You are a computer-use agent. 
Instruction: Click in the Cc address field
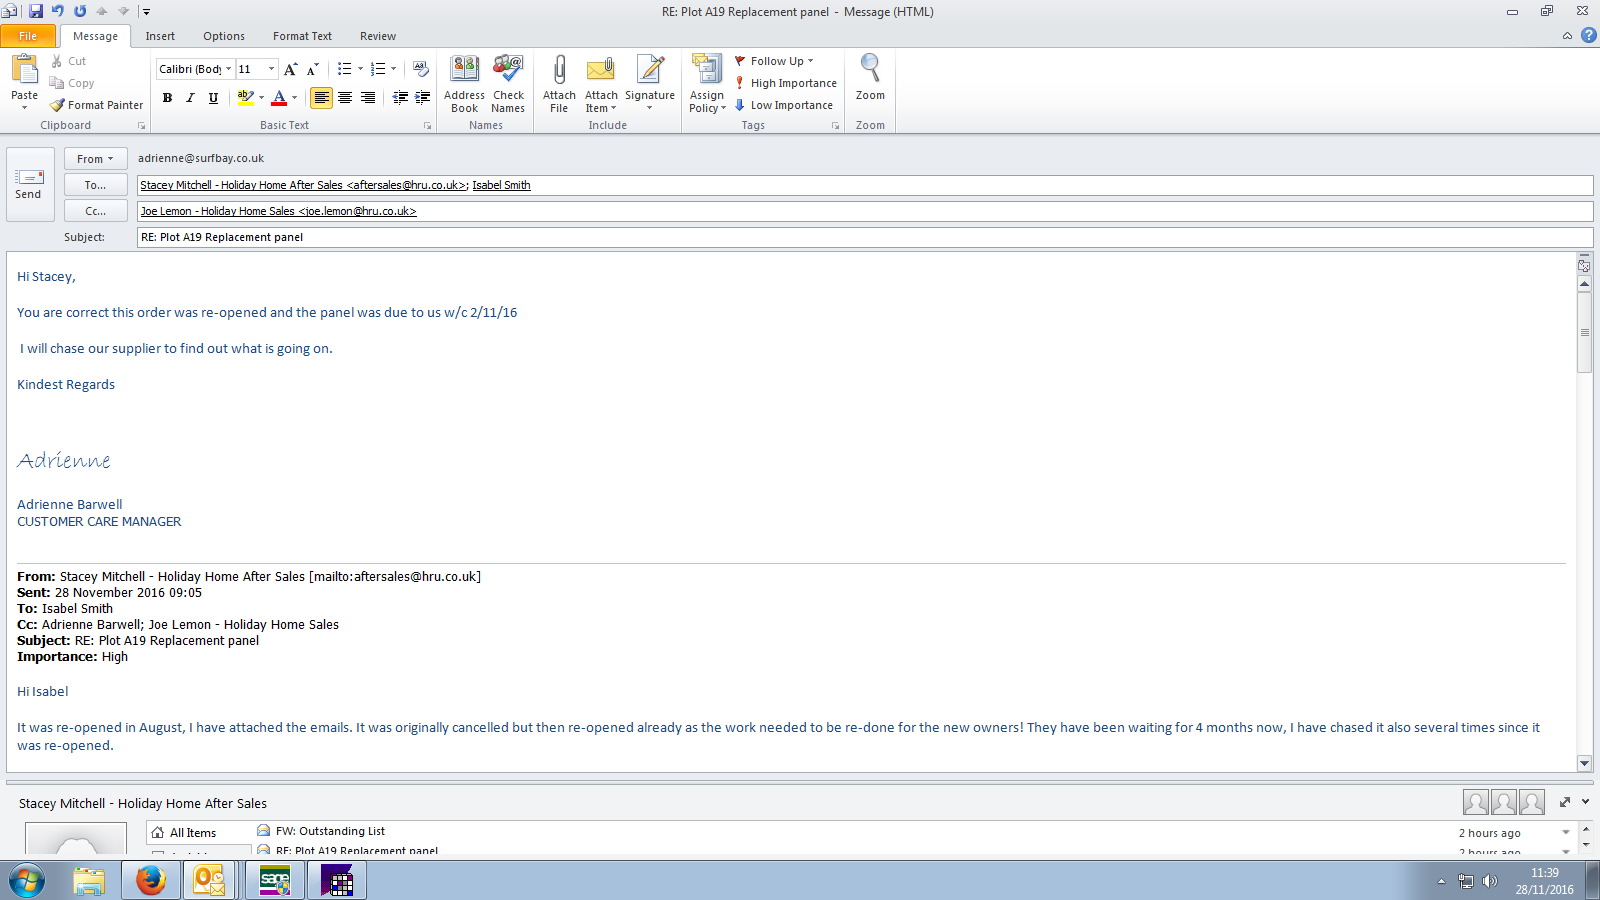865,211
